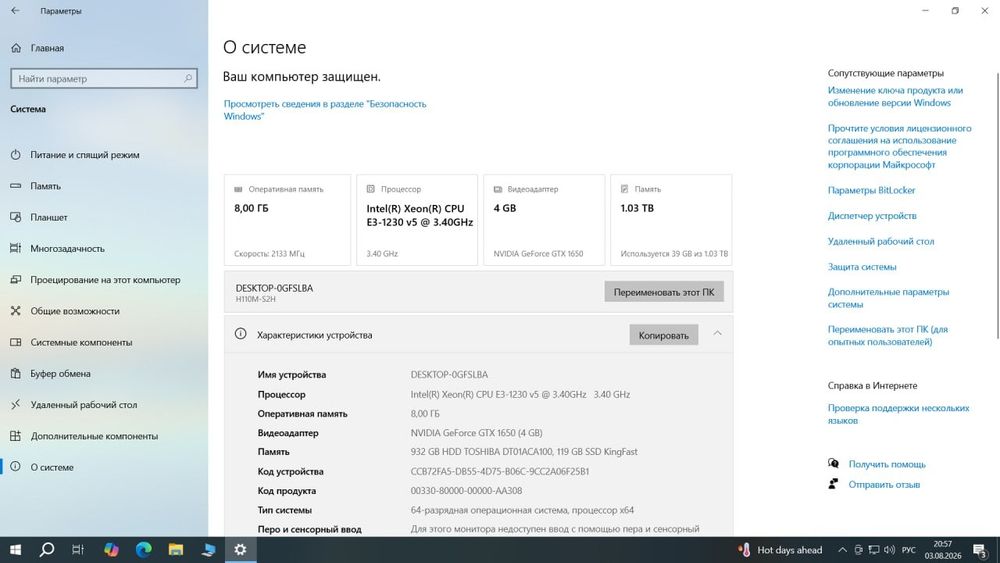
Task: Open Проецирование на этот компьютер
Action: (105, 280)
